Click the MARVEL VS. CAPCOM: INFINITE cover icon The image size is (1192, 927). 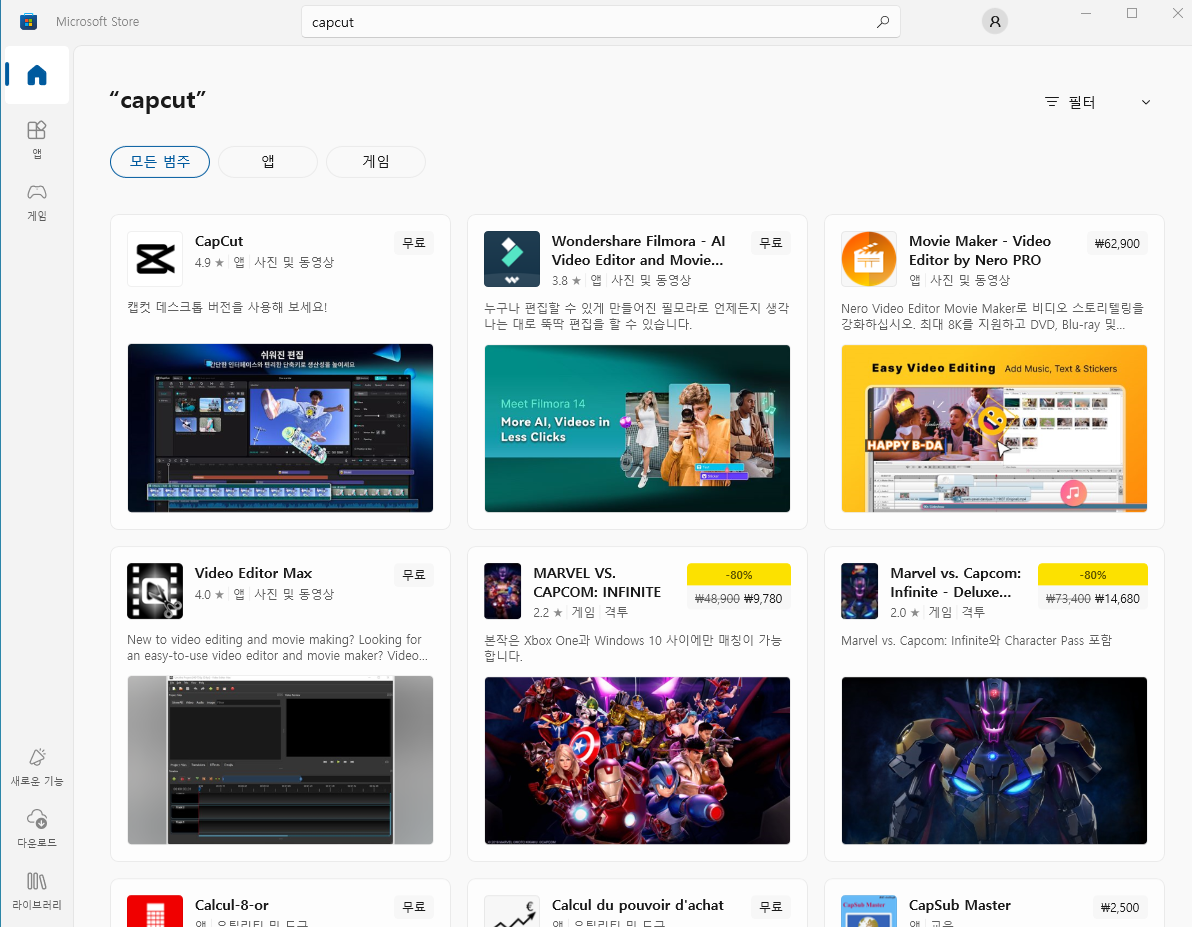[502, 591]
